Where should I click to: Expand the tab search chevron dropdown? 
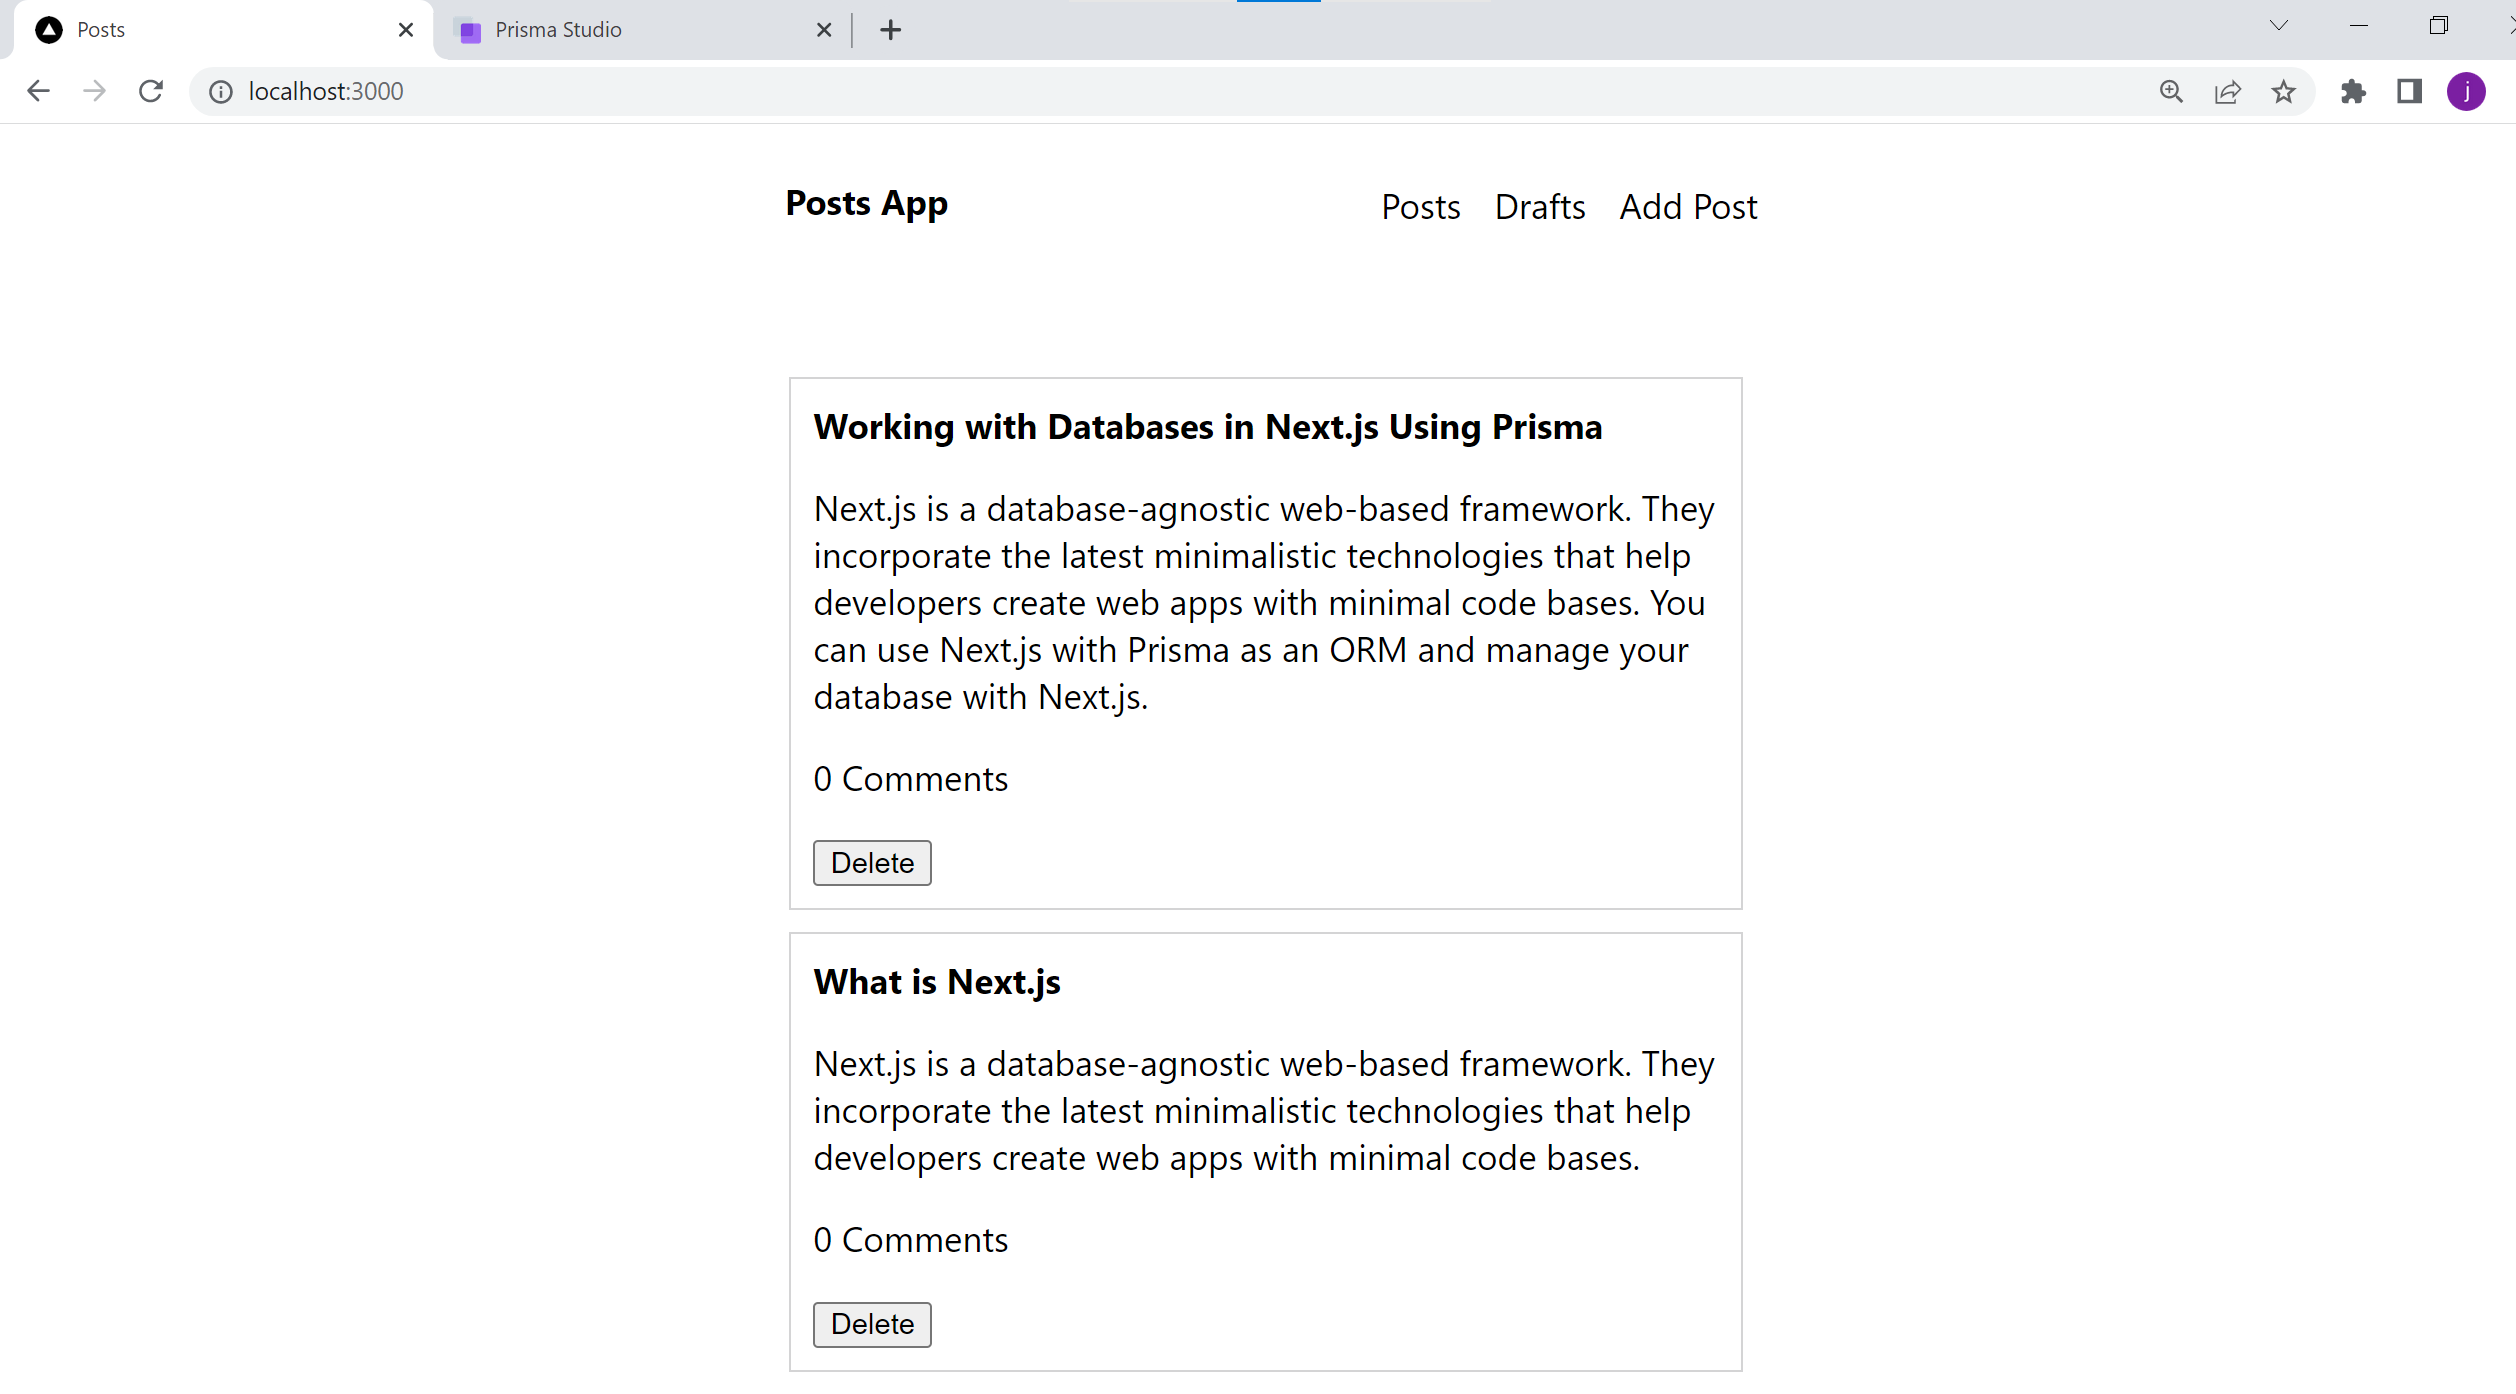tap(2279, 26)
